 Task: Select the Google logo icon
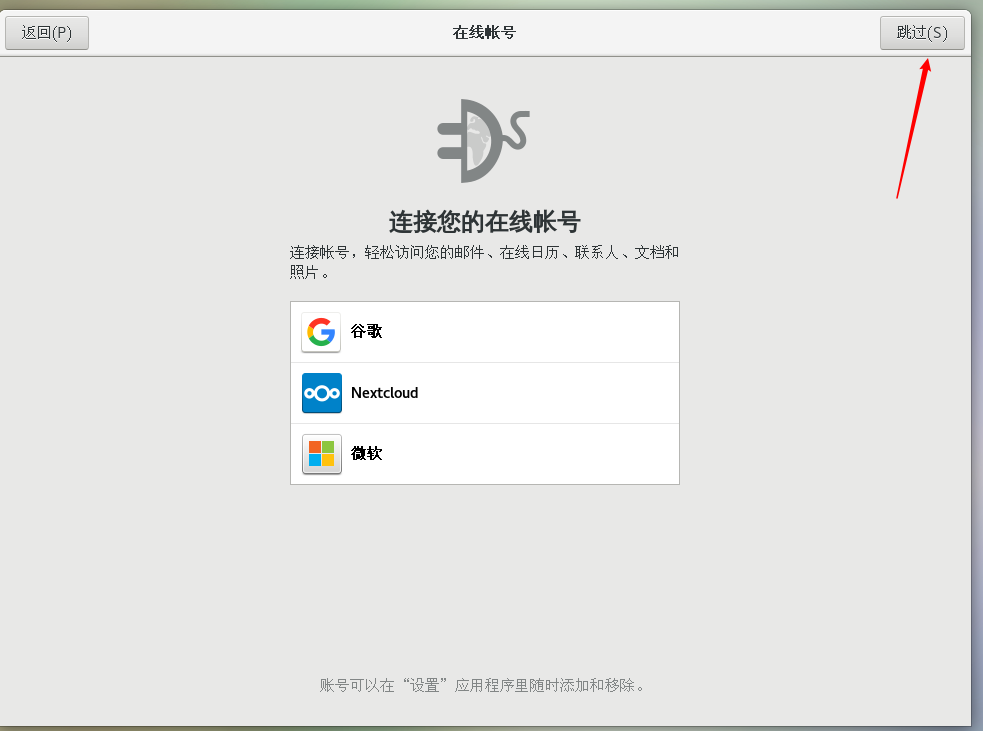tap(321, 332)
